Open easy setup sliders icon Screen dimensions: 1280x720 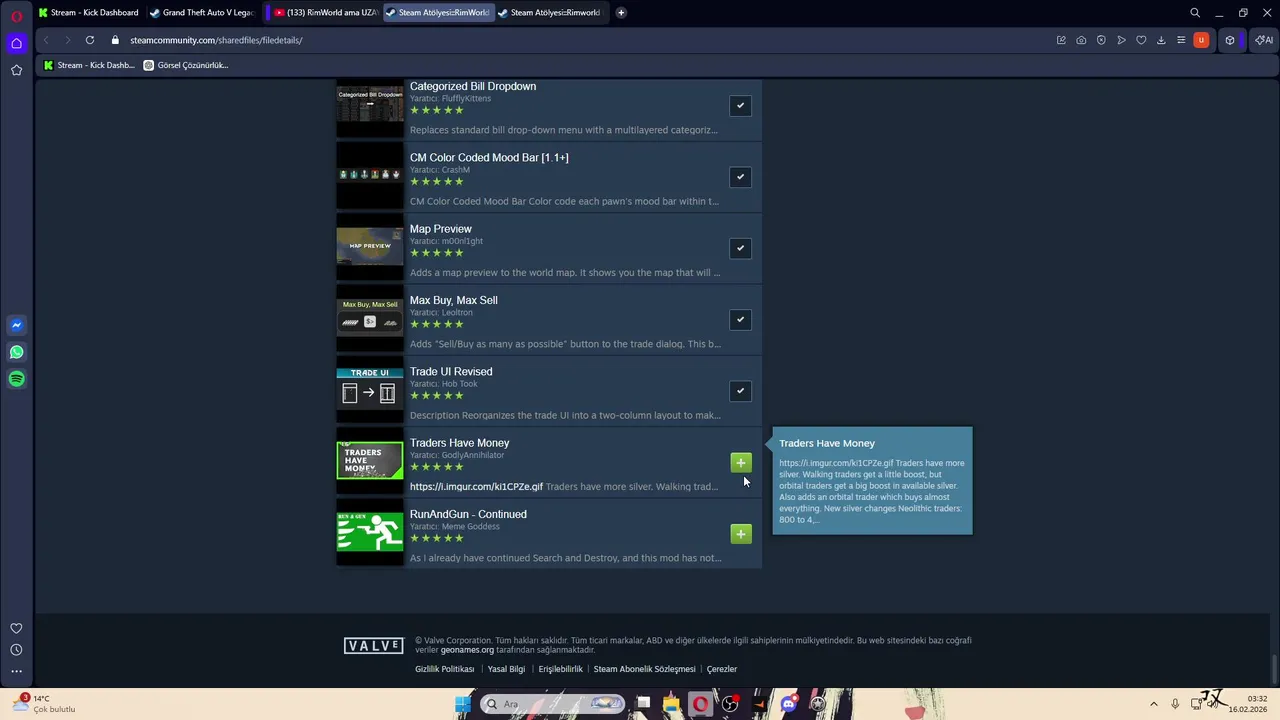pos(1181,40)
